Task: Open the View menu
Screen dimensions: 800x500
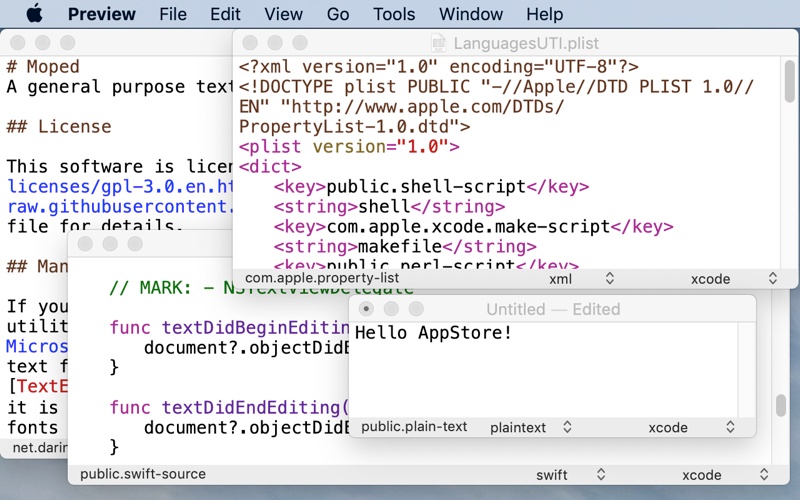Action: (283, 14)
